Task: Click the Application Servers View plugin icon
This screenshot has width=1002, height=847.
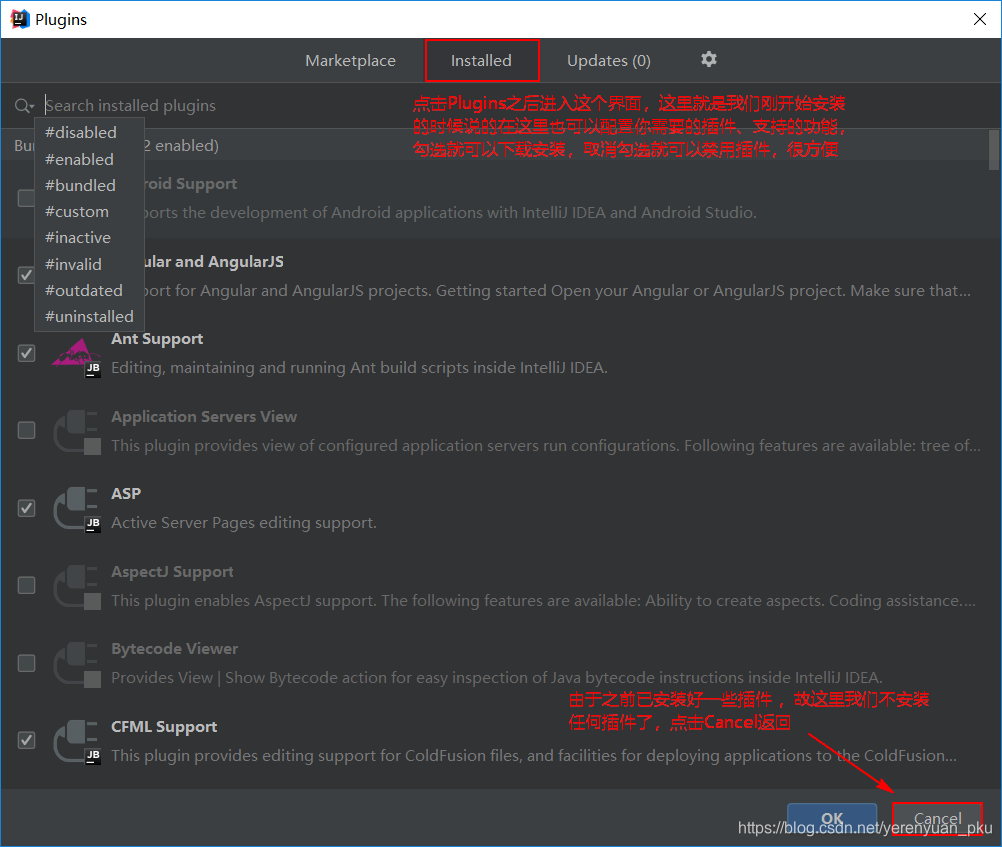Action: pos(76,432)
